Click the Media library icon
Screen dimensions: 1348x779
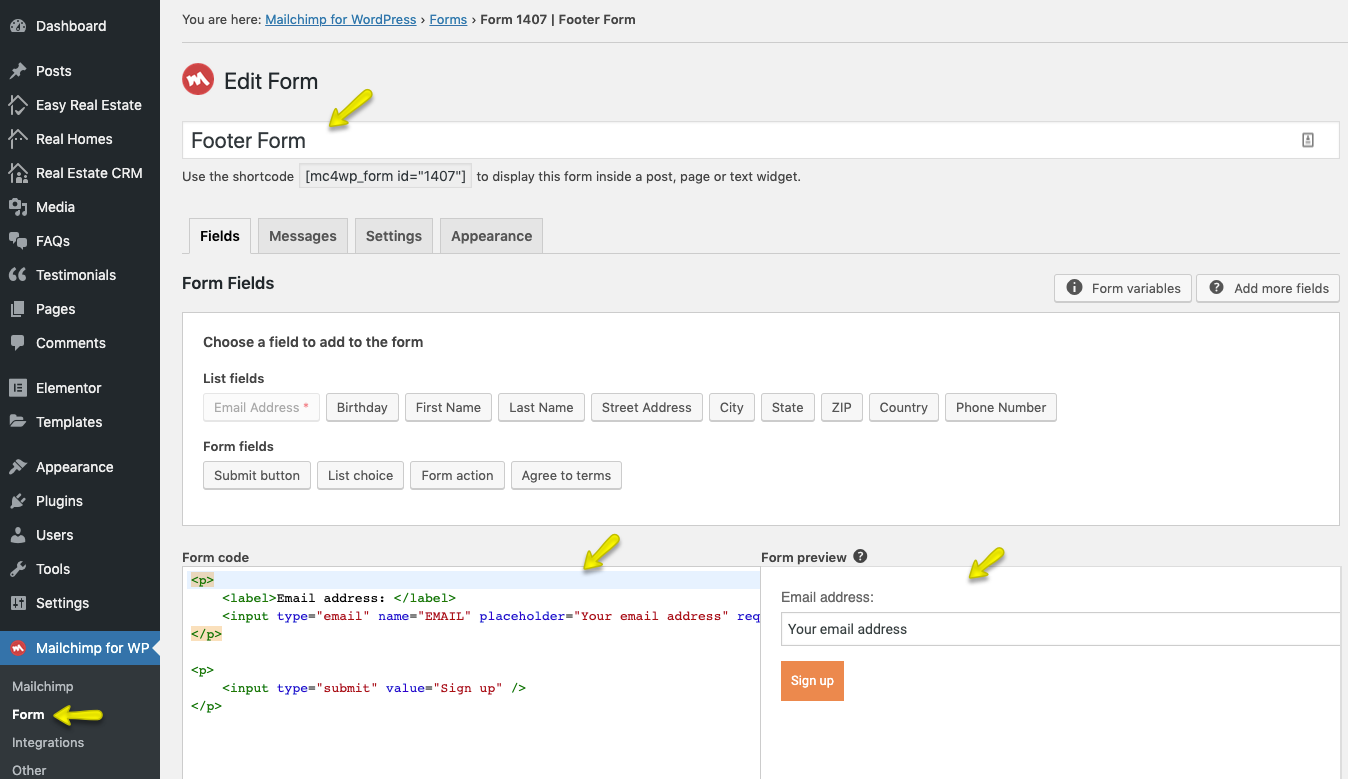18,207
